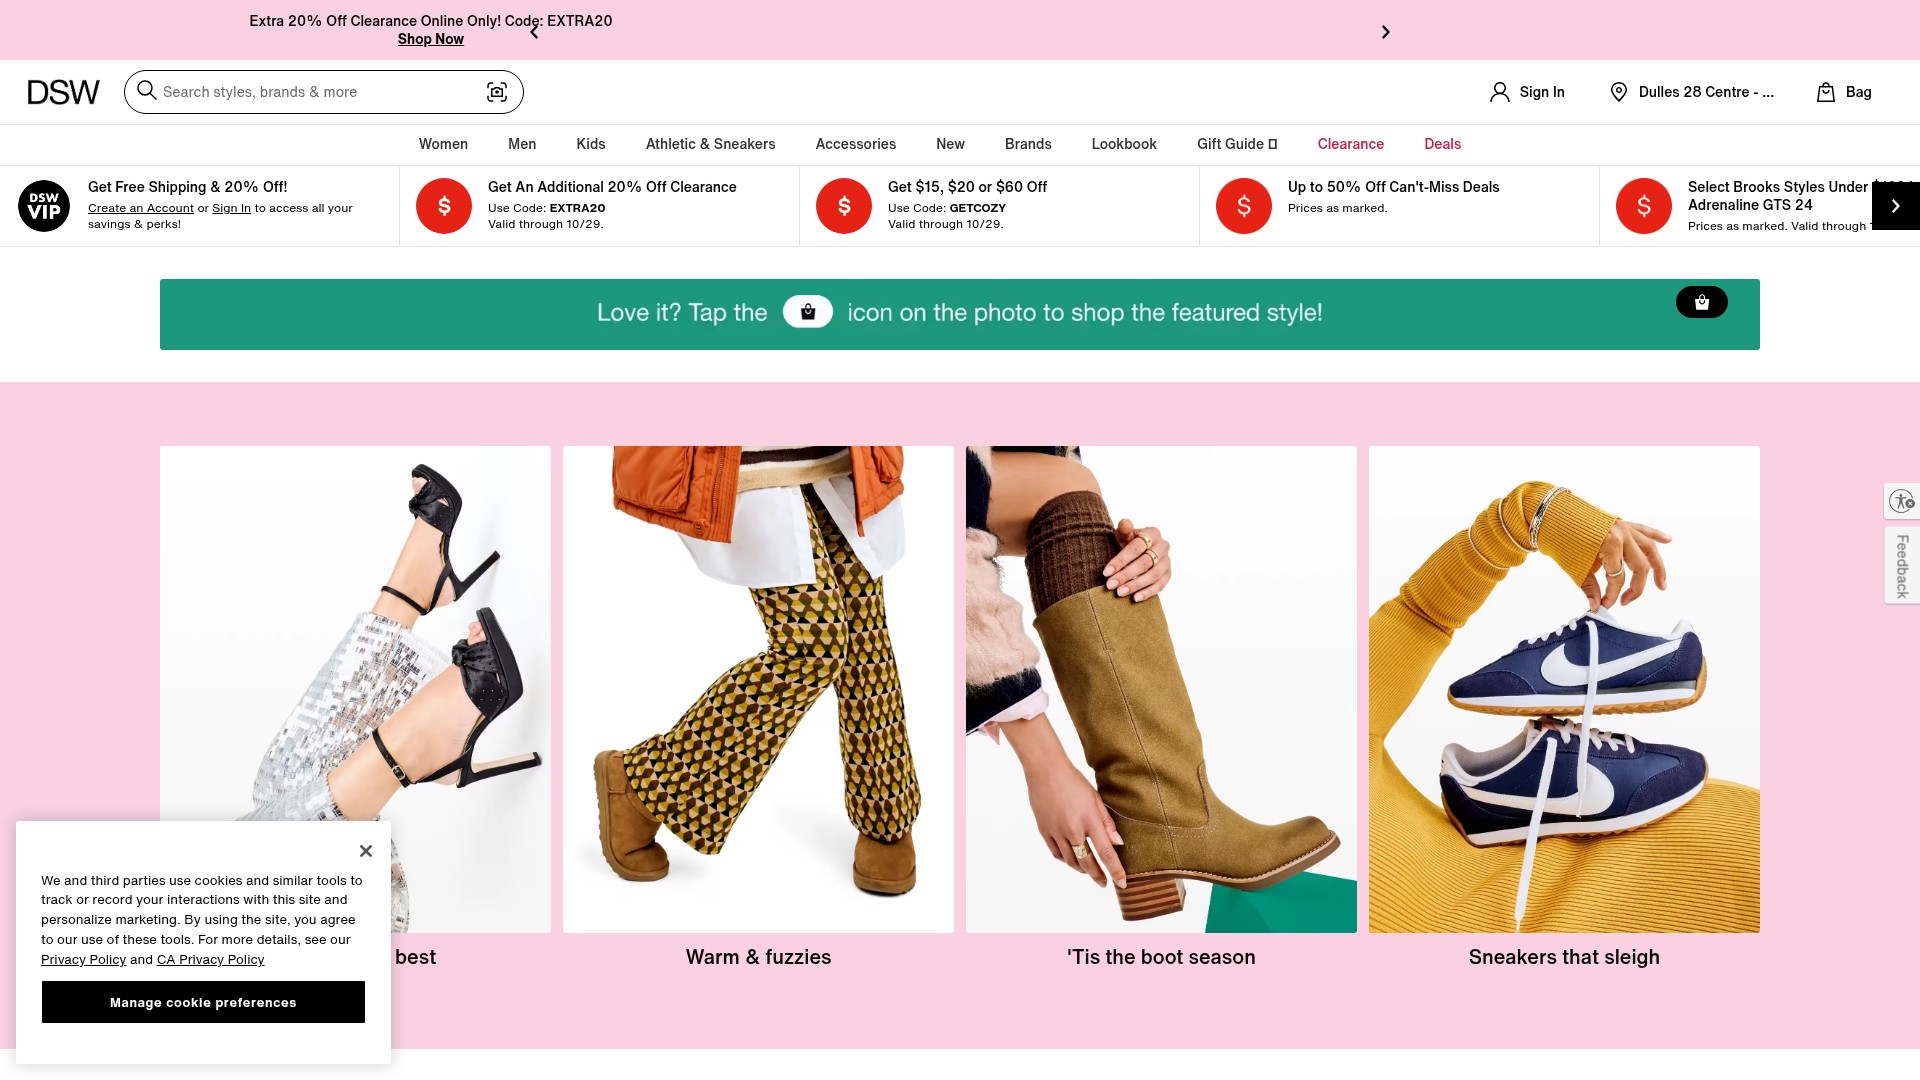Open the Men menu

click(522, 144)
